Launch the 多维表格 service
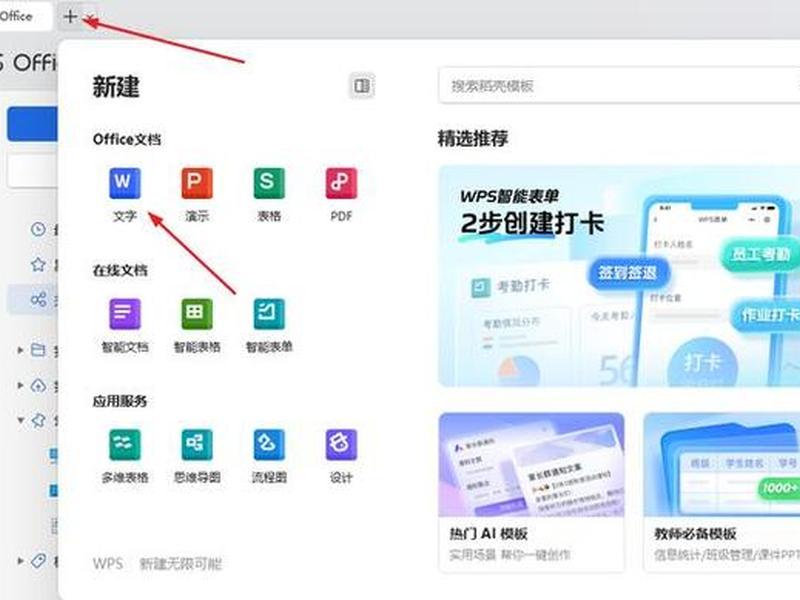The image size is (800, 600). (124, 456)
